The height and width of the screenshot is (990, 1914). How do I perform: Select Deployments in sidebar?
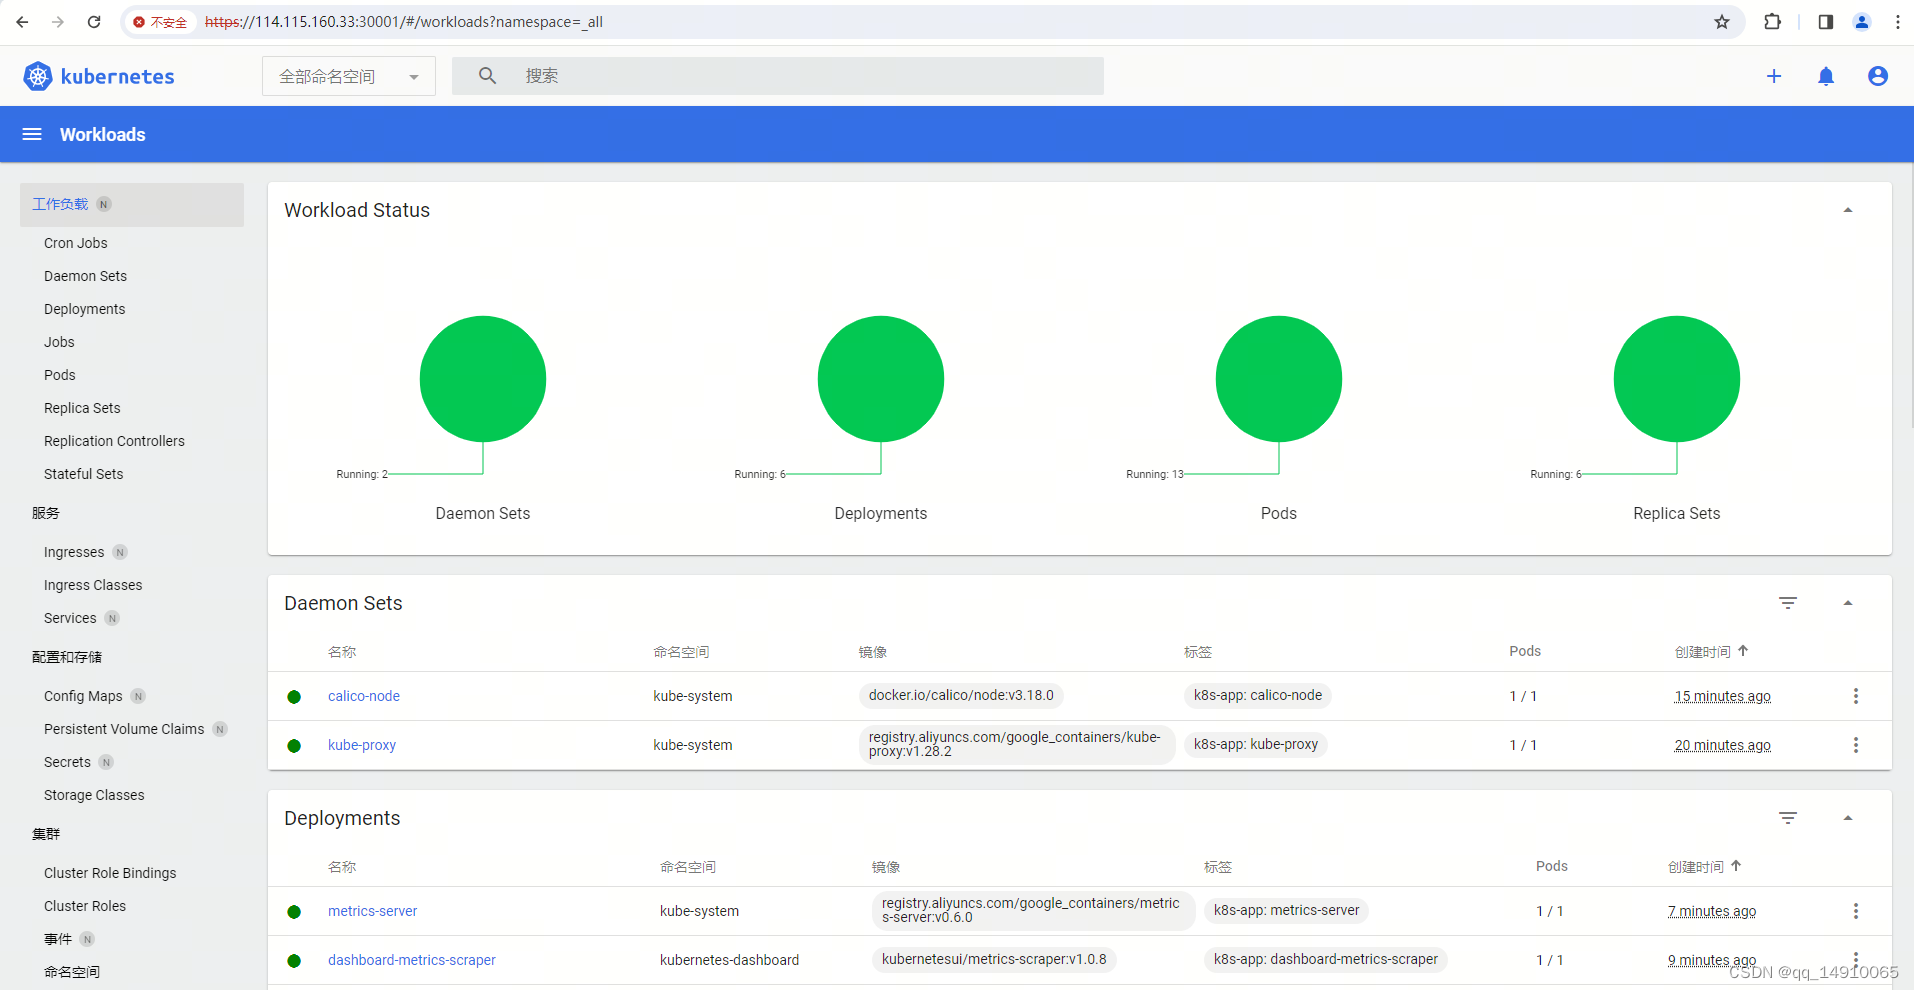click(84, 309)
